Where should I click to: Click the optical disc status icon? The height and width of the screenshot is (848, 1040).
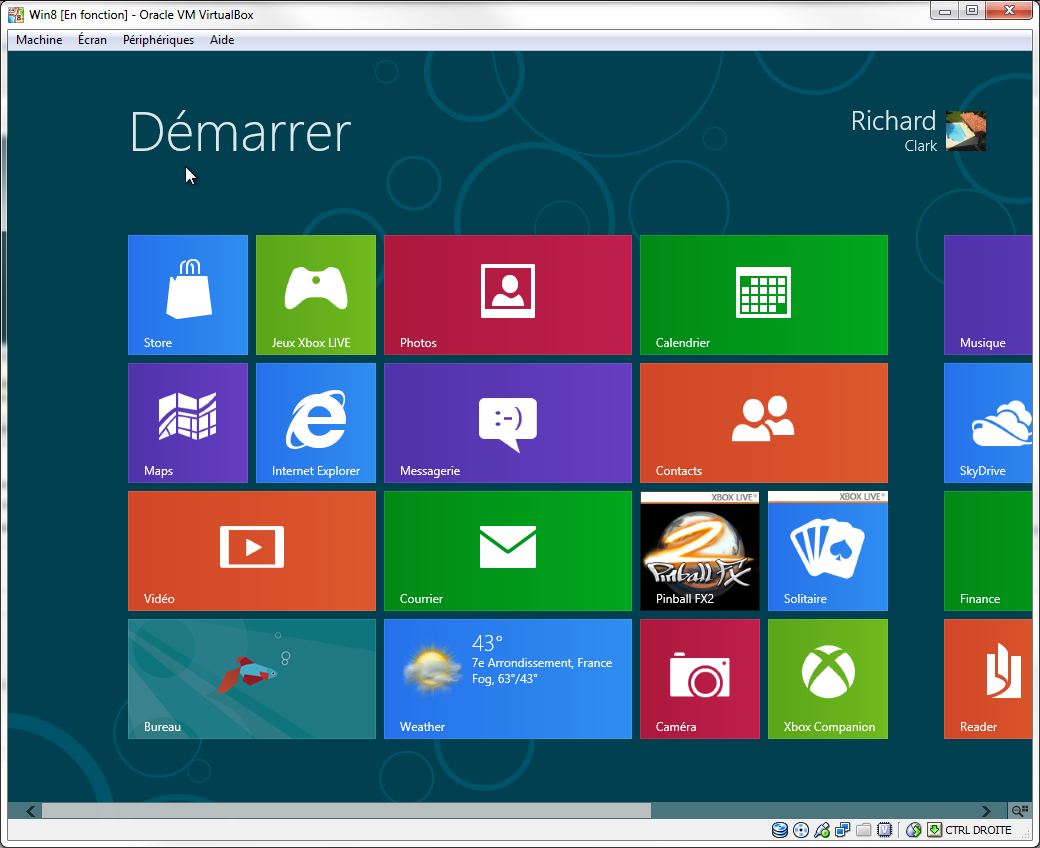tap(801, 830)
